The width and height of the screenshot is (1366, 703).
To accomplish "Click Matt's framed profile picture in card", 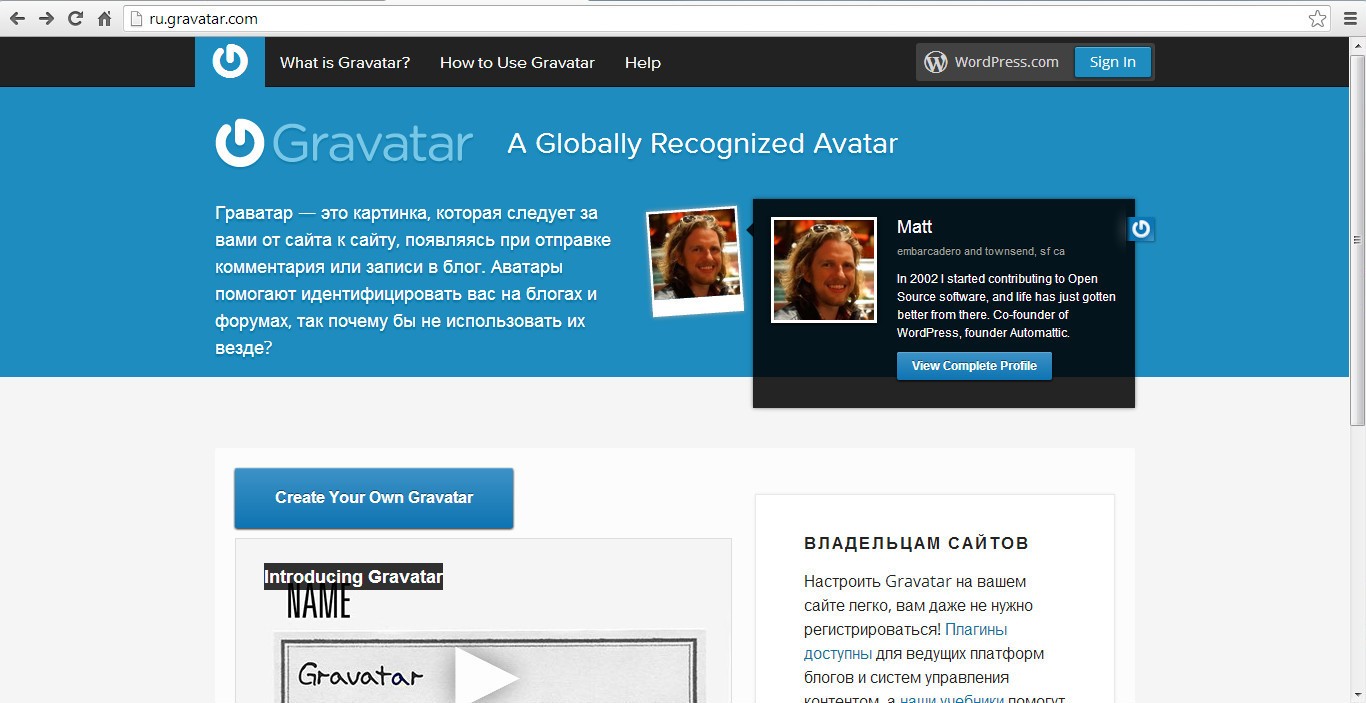I will (x=824, y=270).
